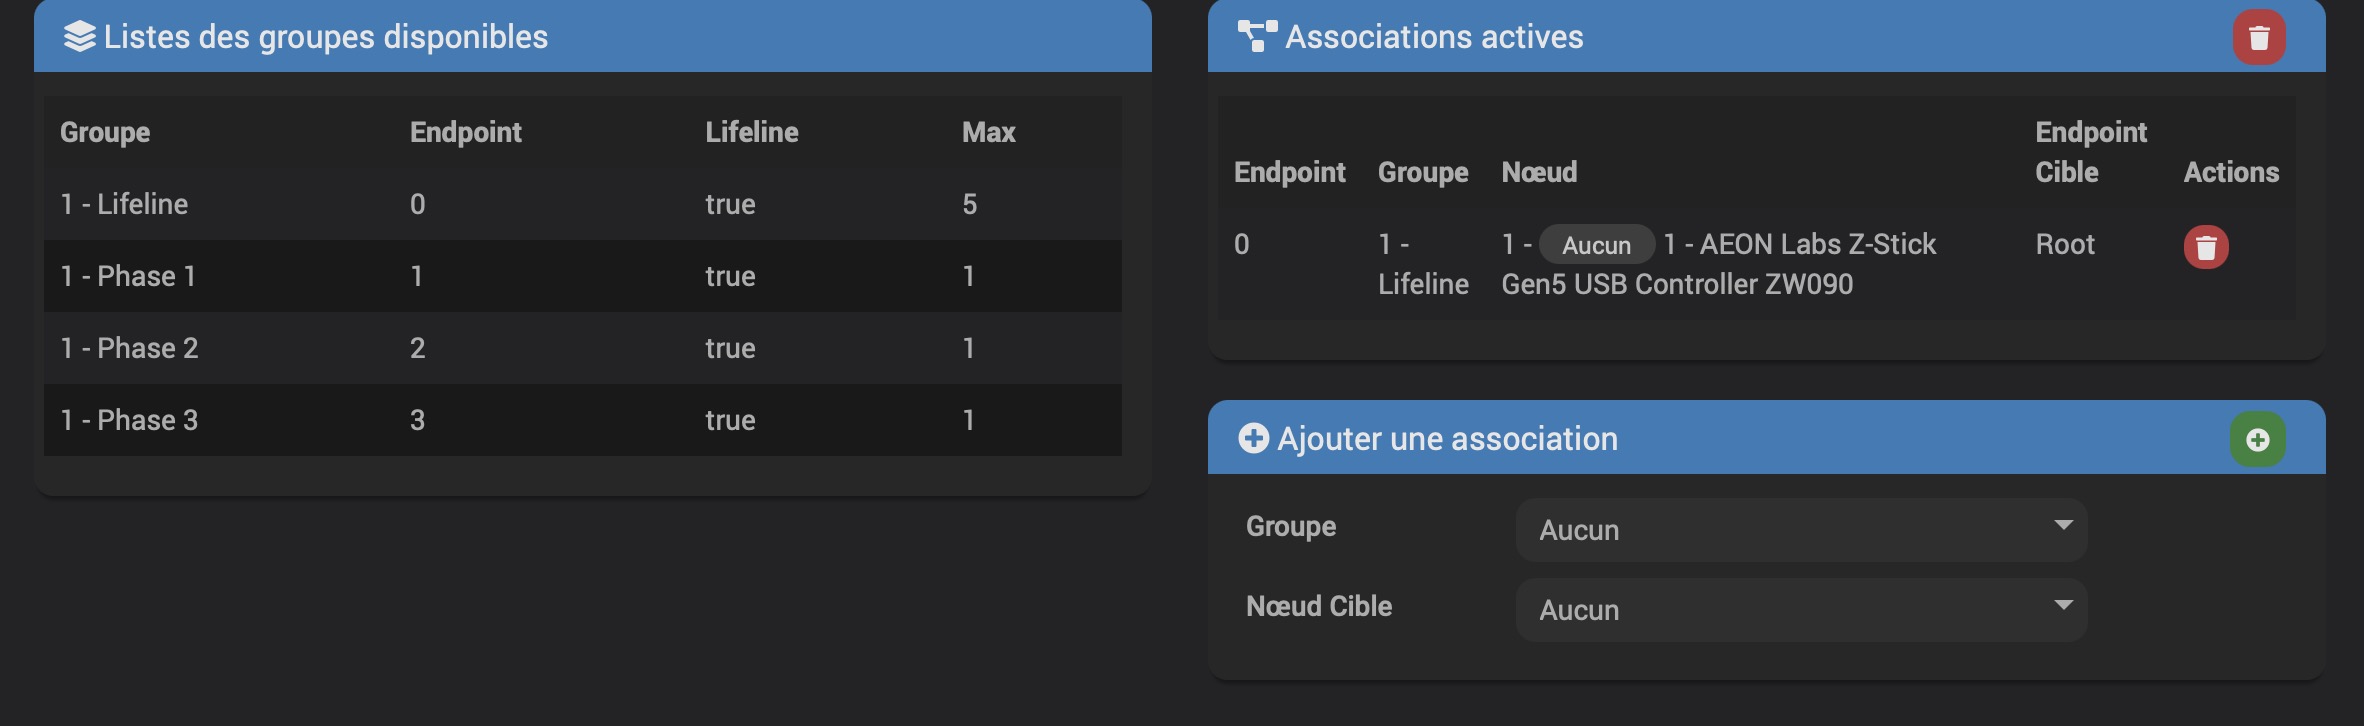Click the red trash icon in Associations actives header
This screenshot has width=2364, height=726.
[x=2259, y=38]
